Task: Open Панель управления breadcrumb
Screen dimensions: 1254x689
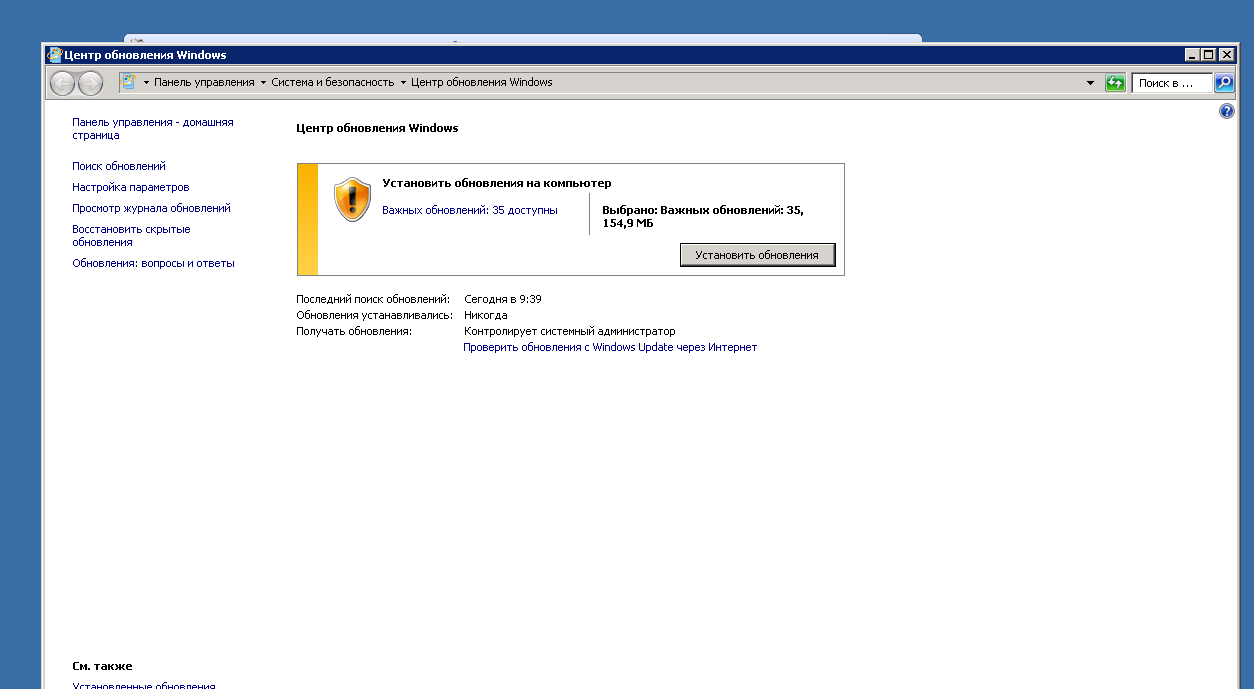Action: [x=204, y=83]
